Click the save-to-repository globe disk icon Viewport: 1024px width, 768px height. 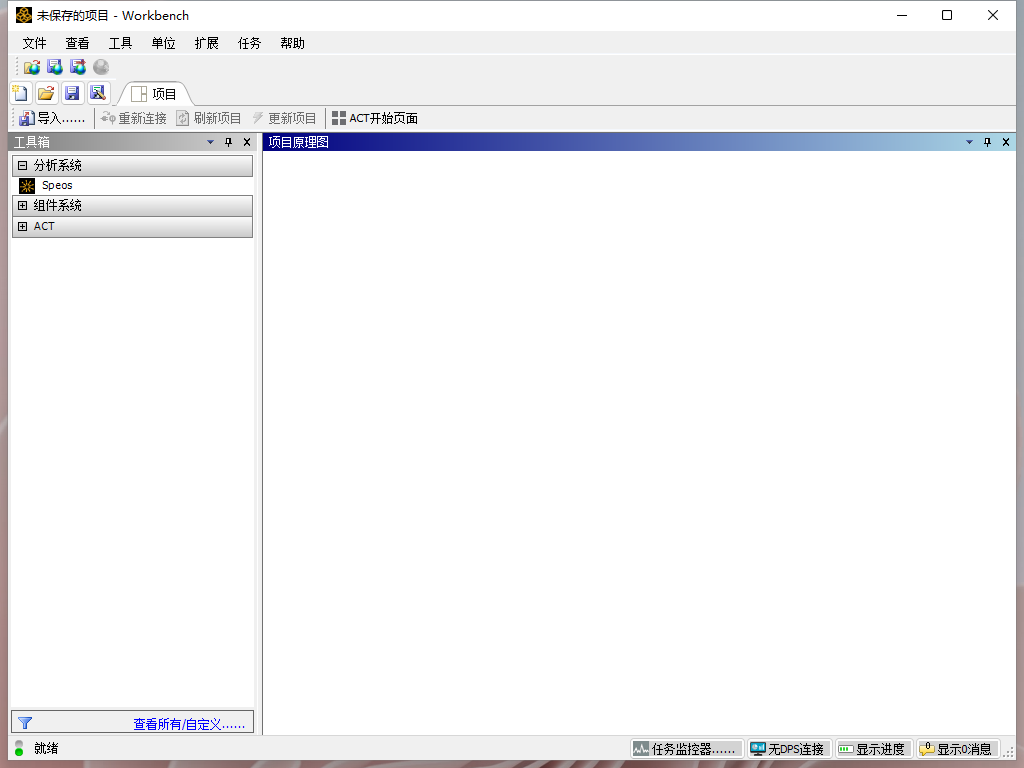click(x=55, y=67)
